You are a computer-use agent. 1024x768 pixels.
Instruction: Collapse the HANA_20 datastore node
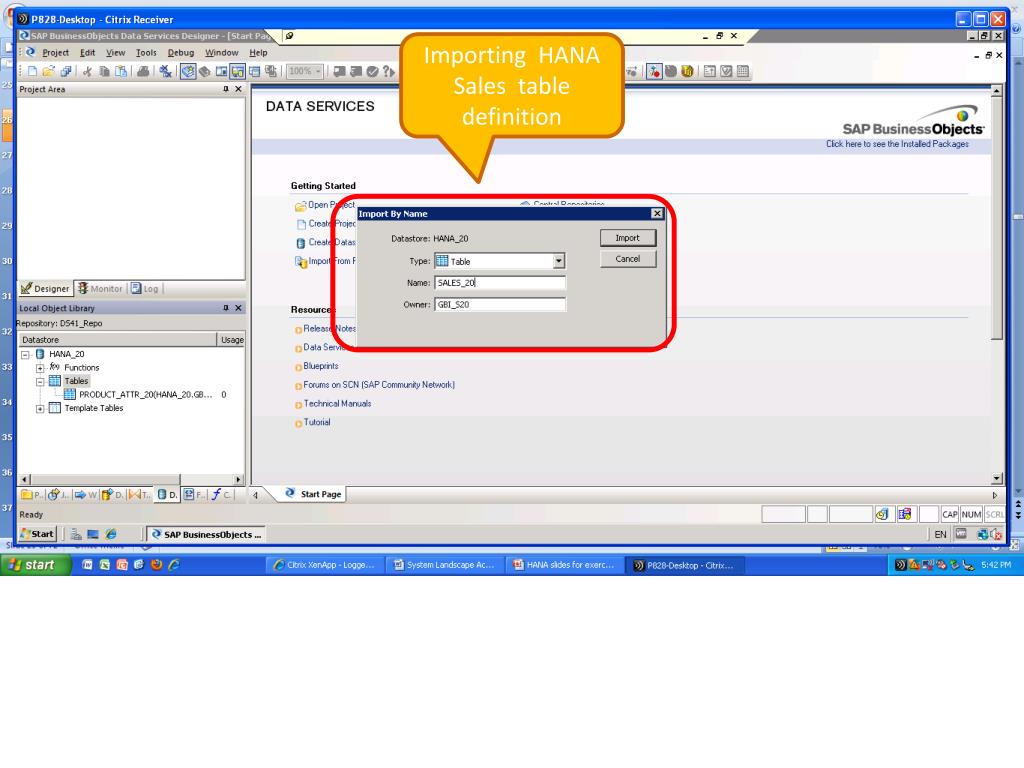point(25,355)
